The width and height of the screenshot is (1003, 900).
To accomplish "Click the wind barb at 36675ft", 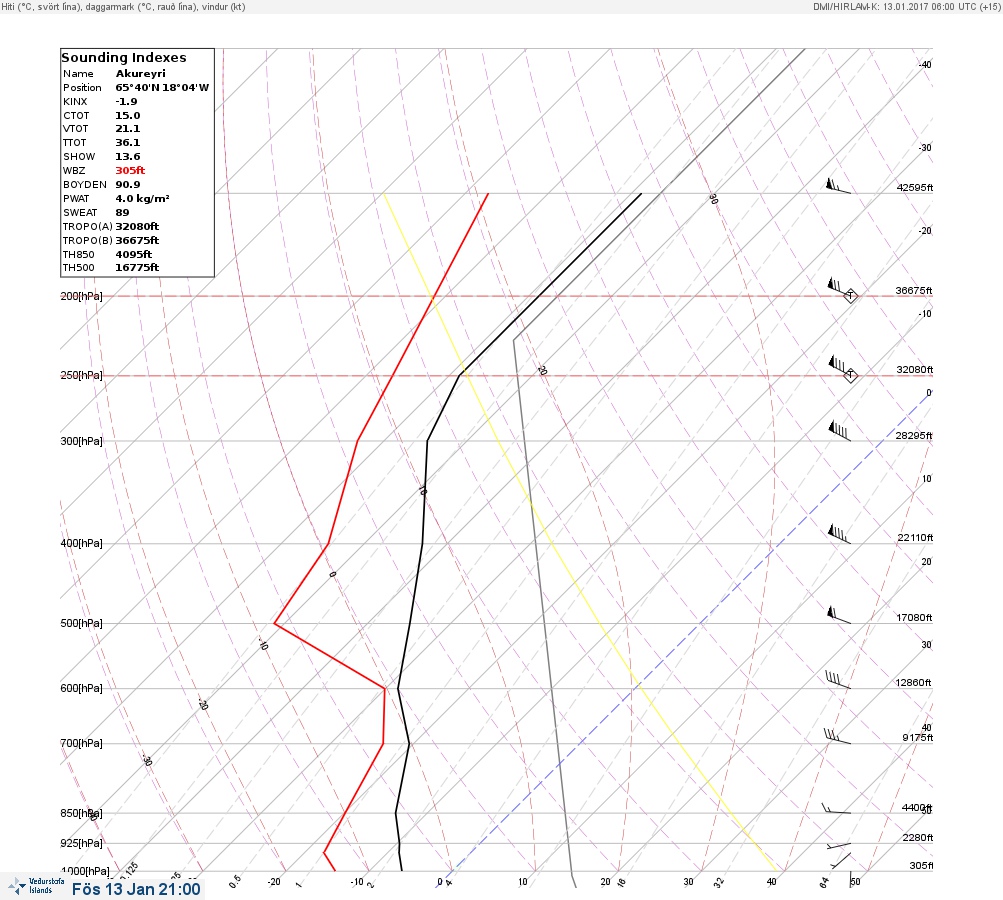I will 839,287.
